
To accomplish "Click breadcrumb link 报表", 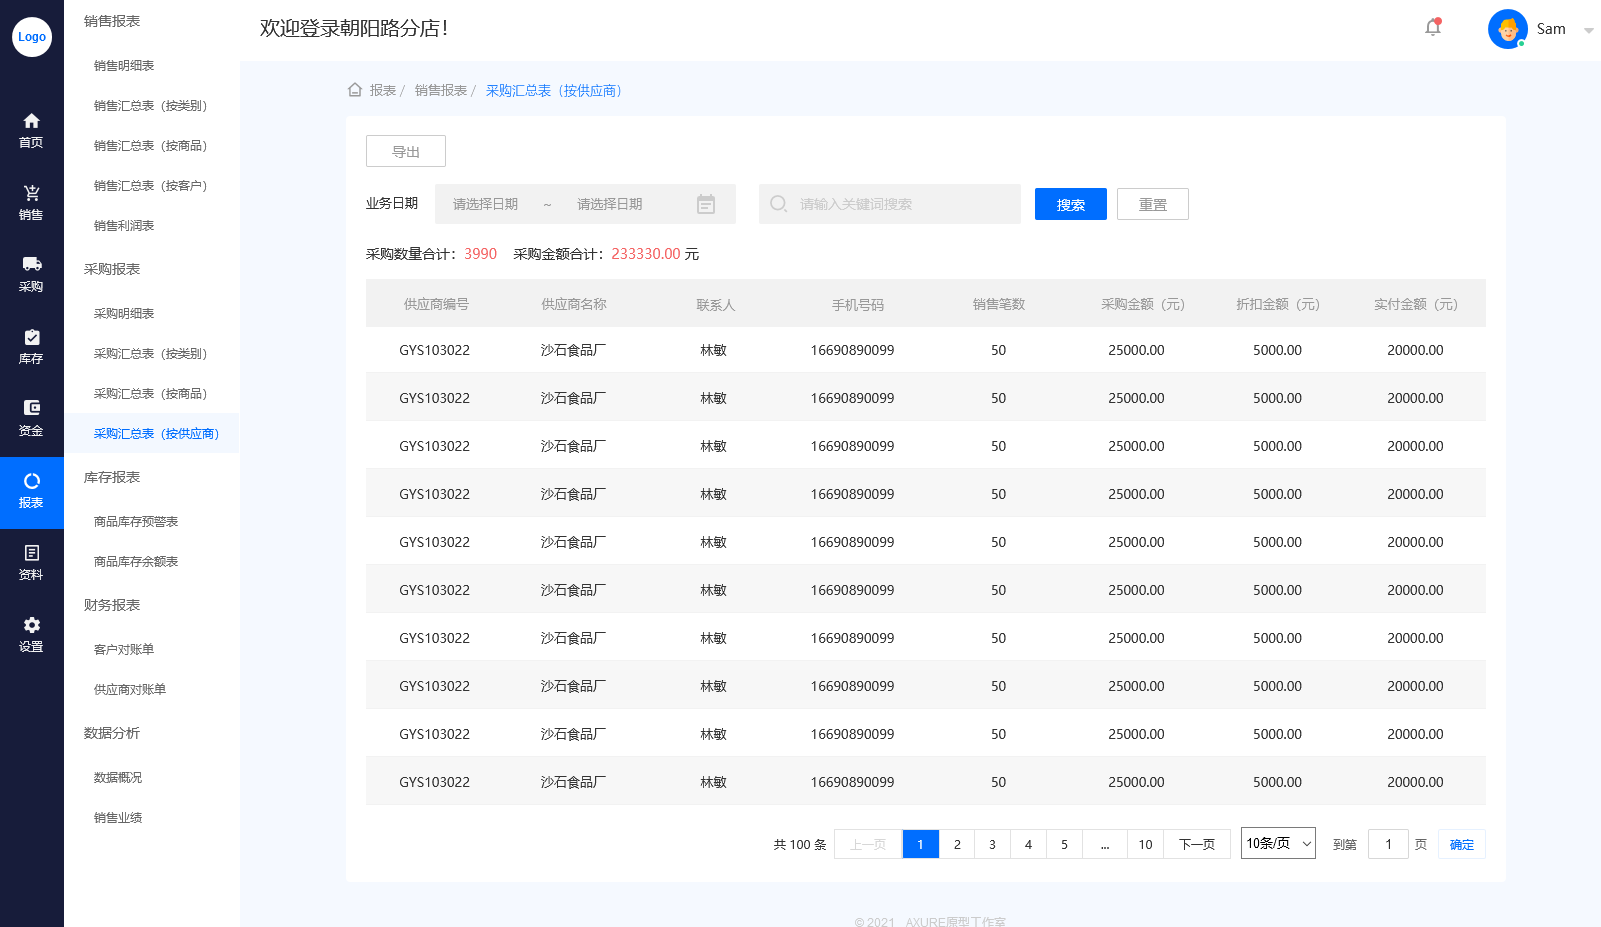I will coord(383,90).
